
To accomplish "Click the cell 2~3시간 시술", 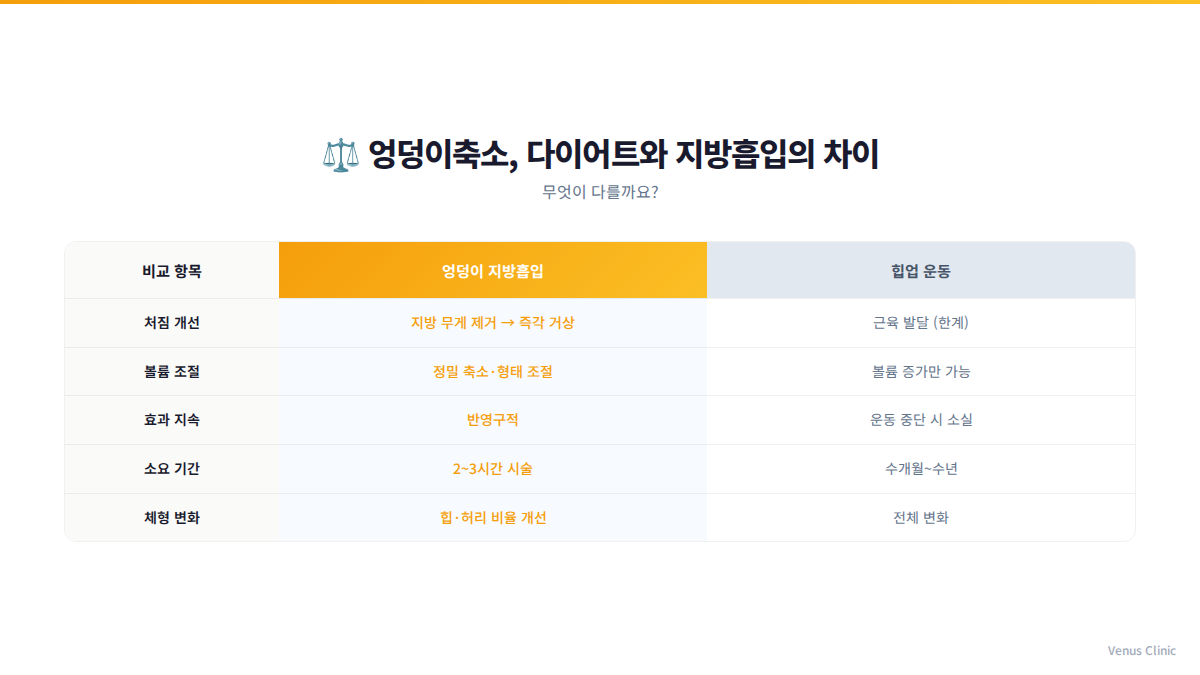I will click(x=493, y=469).
